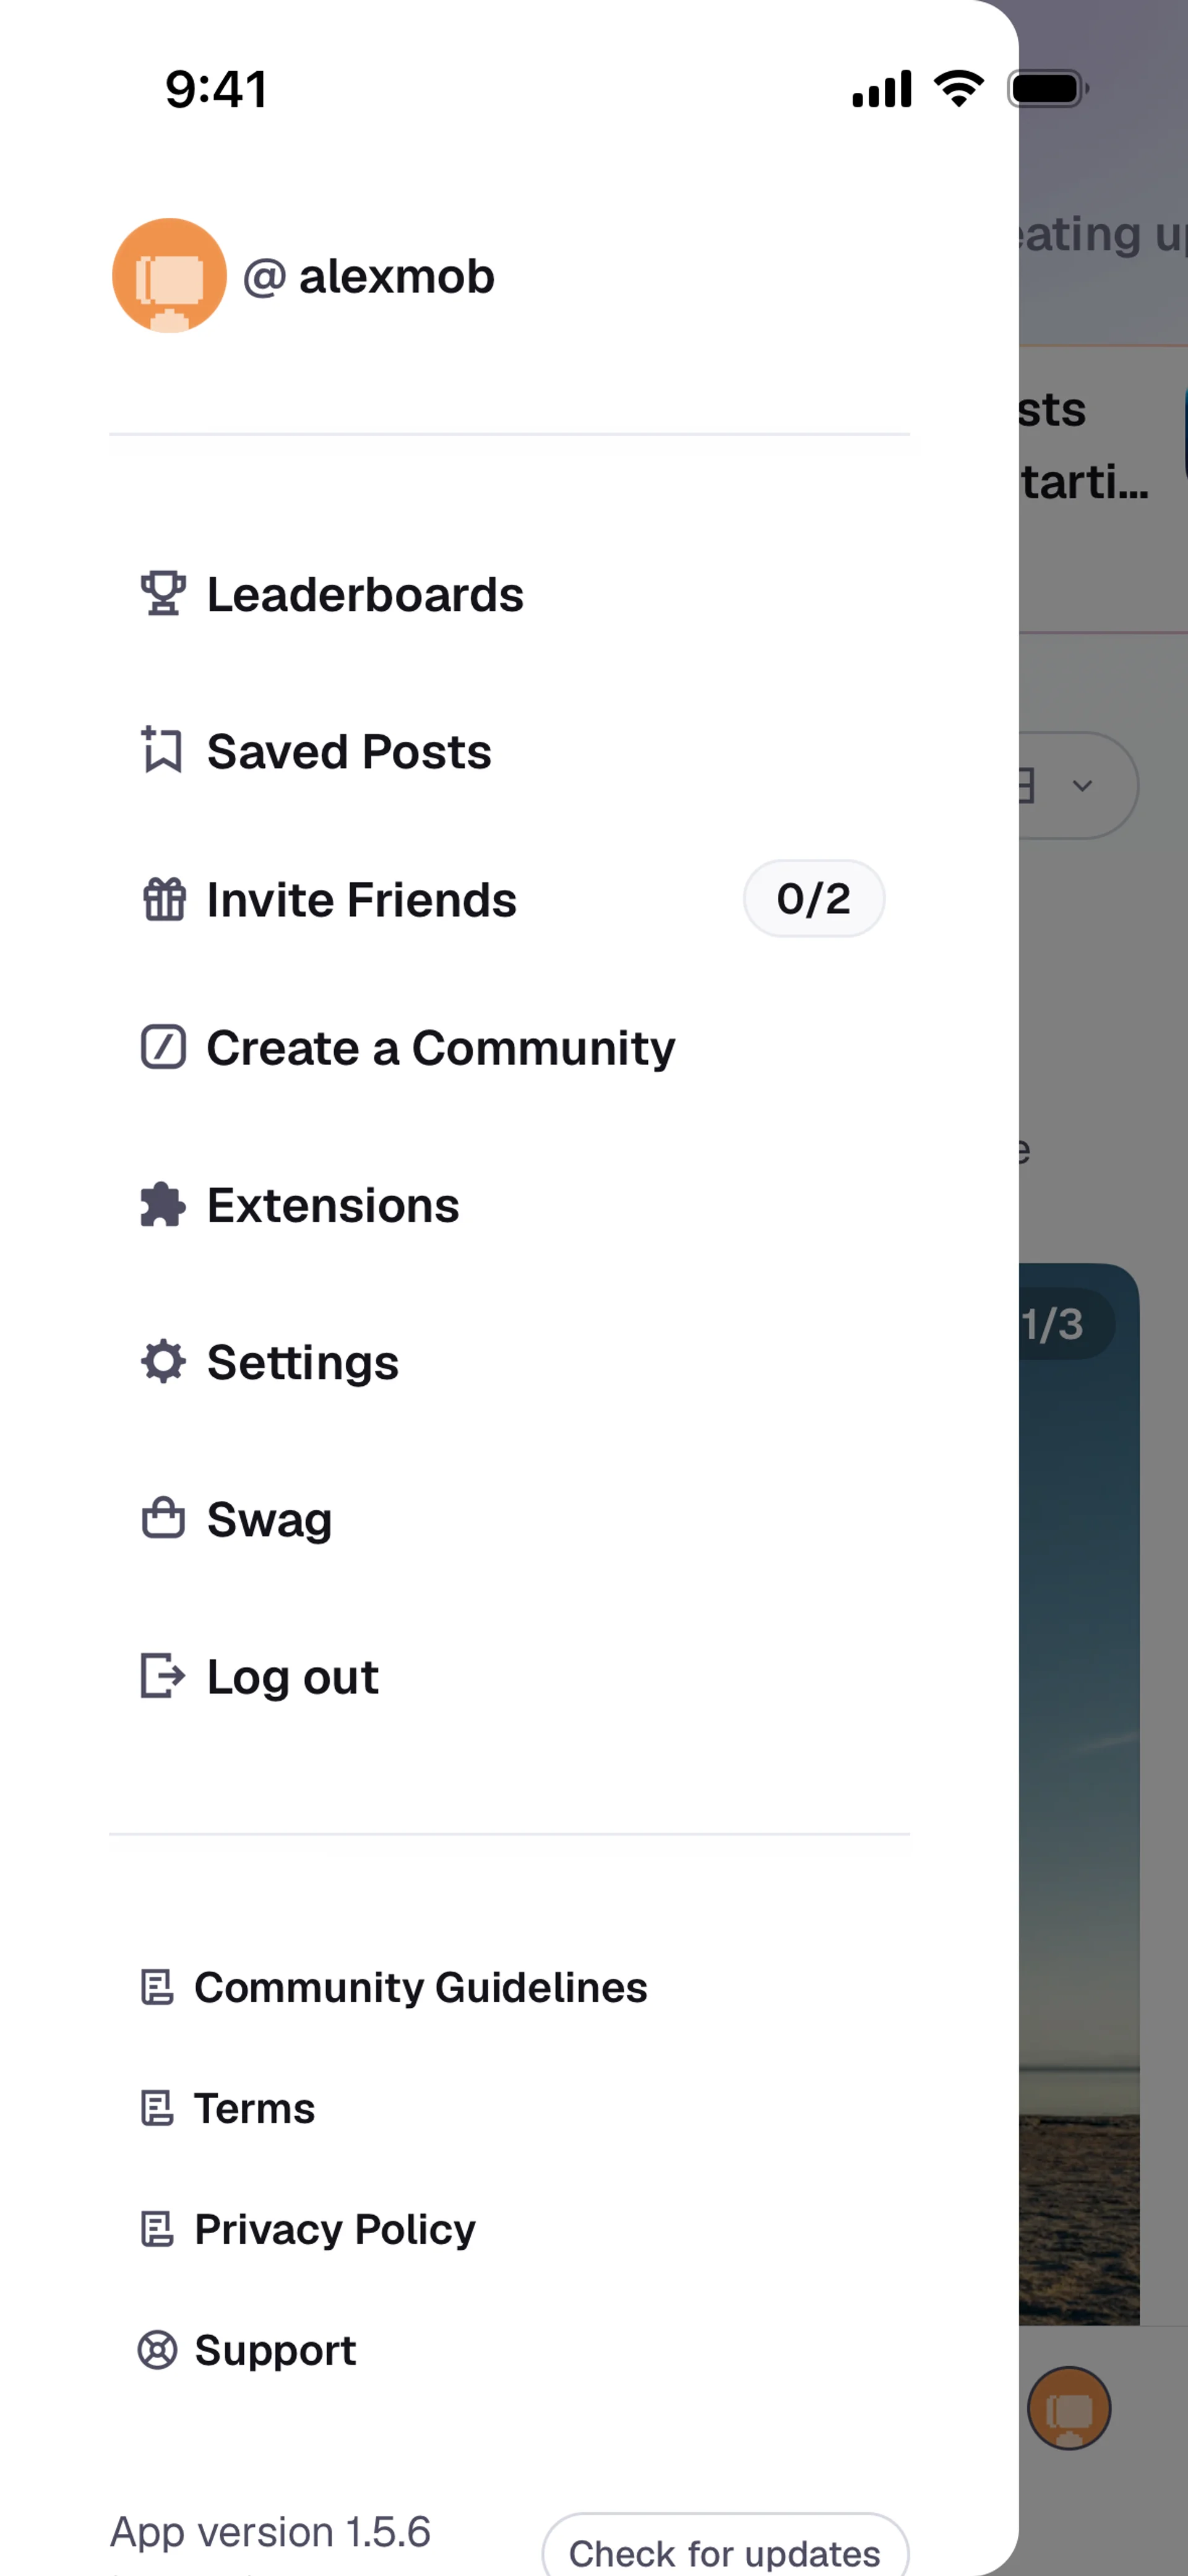Open Saved Posts from the menu
Screen dimensions: 1188x2576
(x=349, y=752)
